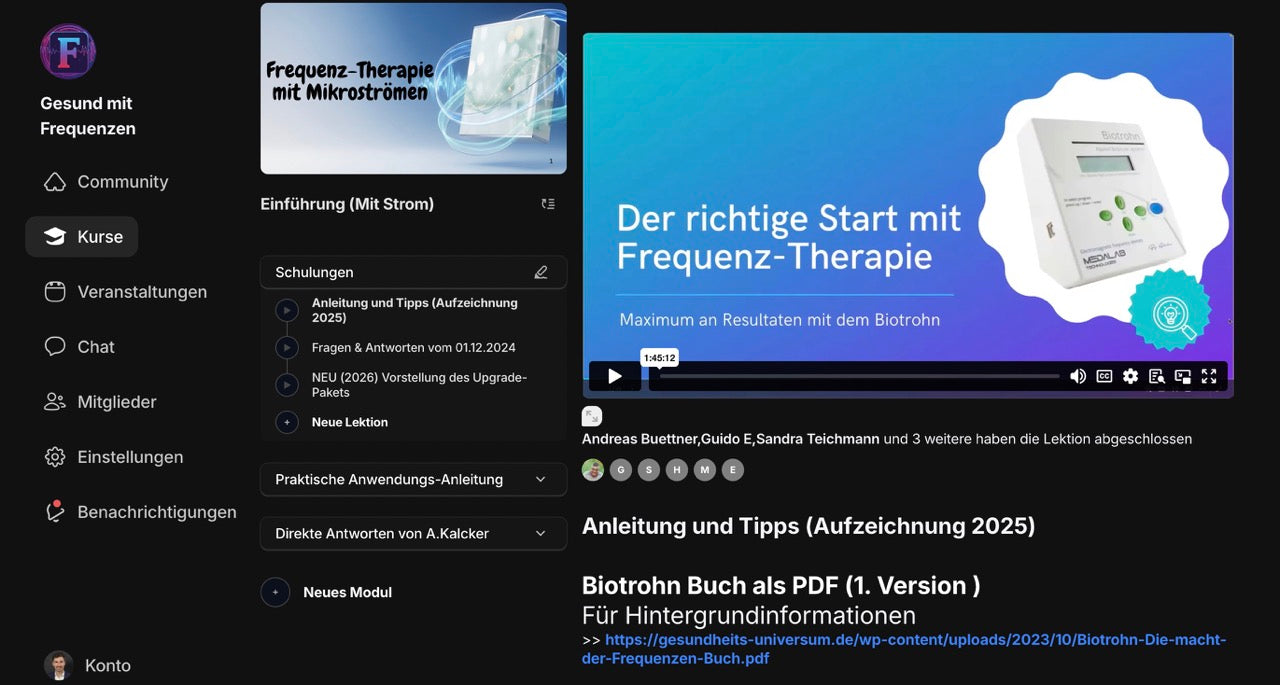The image size is (1280, 685).
Task: Open Einstellungen settings
Action: tap(130, 456)
